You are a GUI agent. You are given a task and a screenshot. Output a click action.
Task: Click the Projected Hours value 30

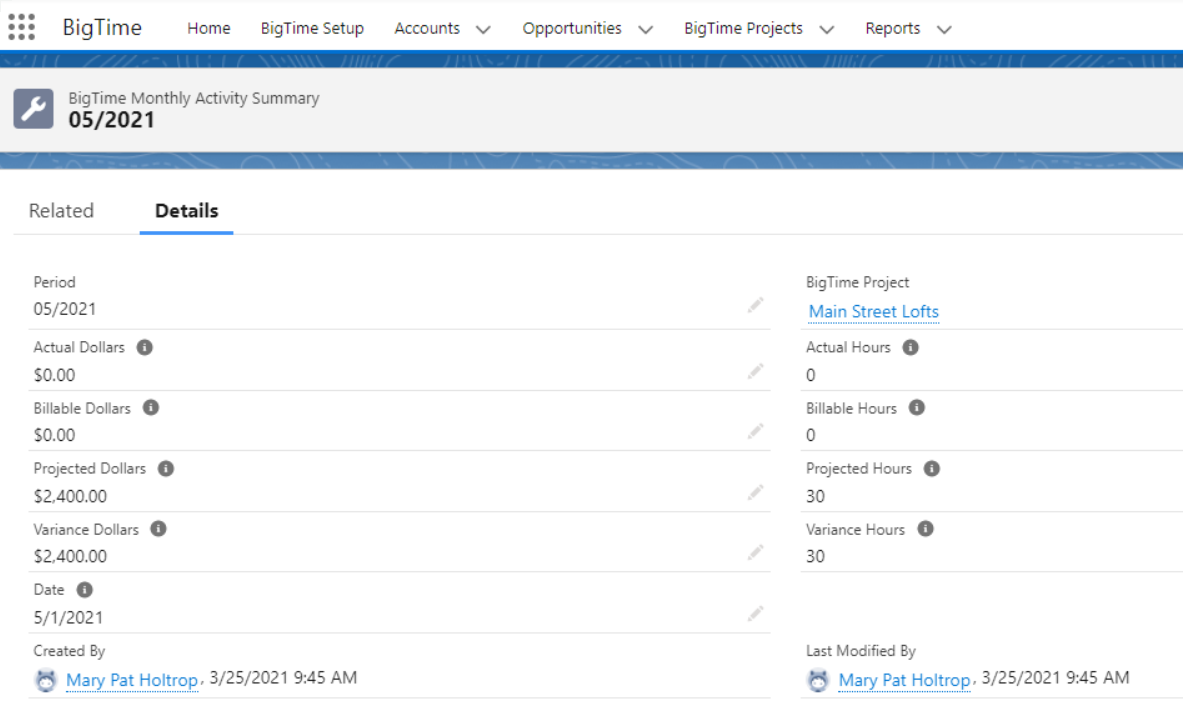pyautogui.click(x=816, y=496)
